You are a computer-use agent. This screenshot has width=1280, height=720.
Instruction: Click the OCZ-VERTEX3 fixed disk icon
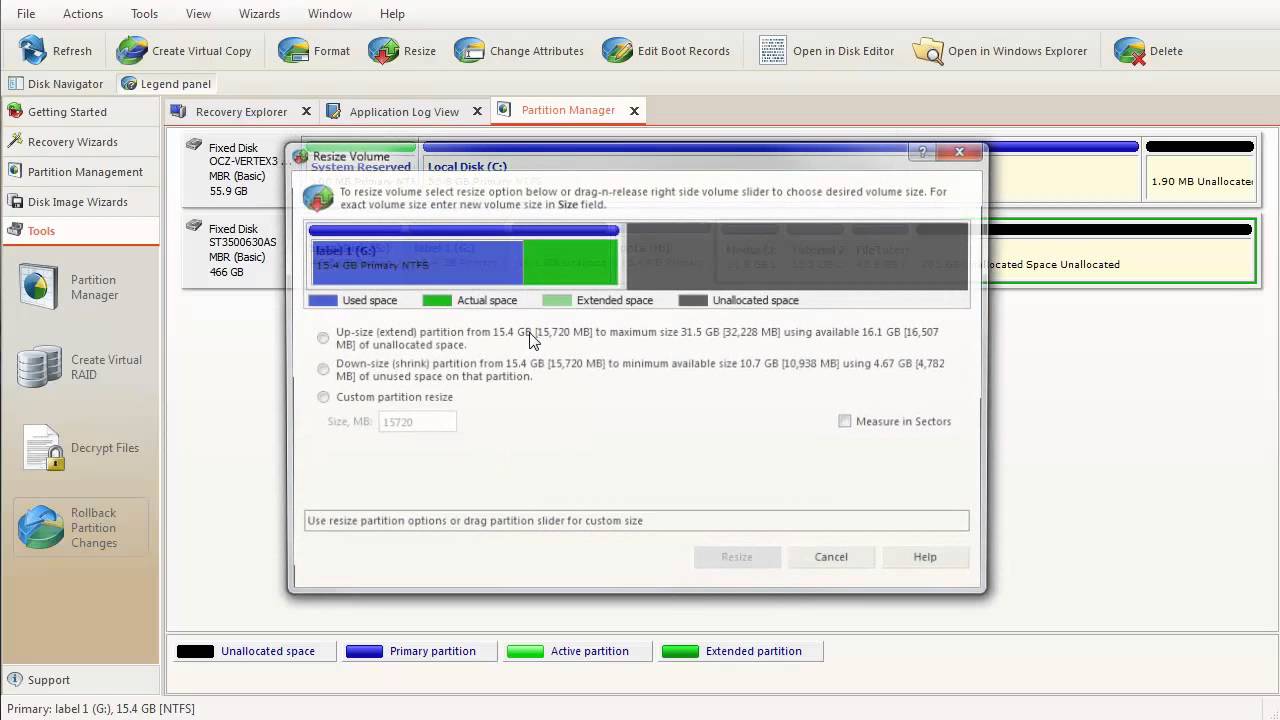[x=193, y=146]
